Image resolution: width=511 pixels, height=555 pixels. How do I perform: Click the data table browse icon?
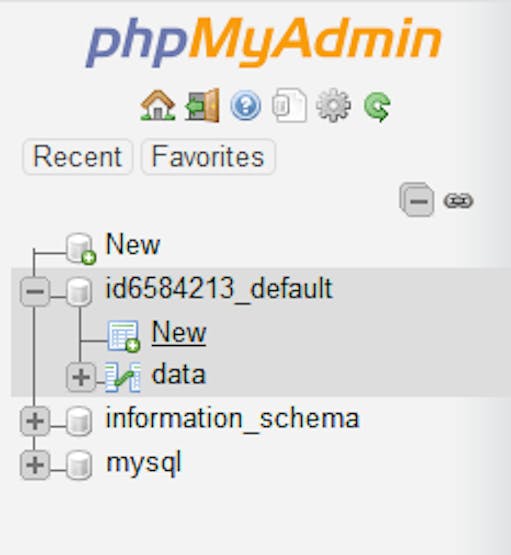(x=123, y=377)
